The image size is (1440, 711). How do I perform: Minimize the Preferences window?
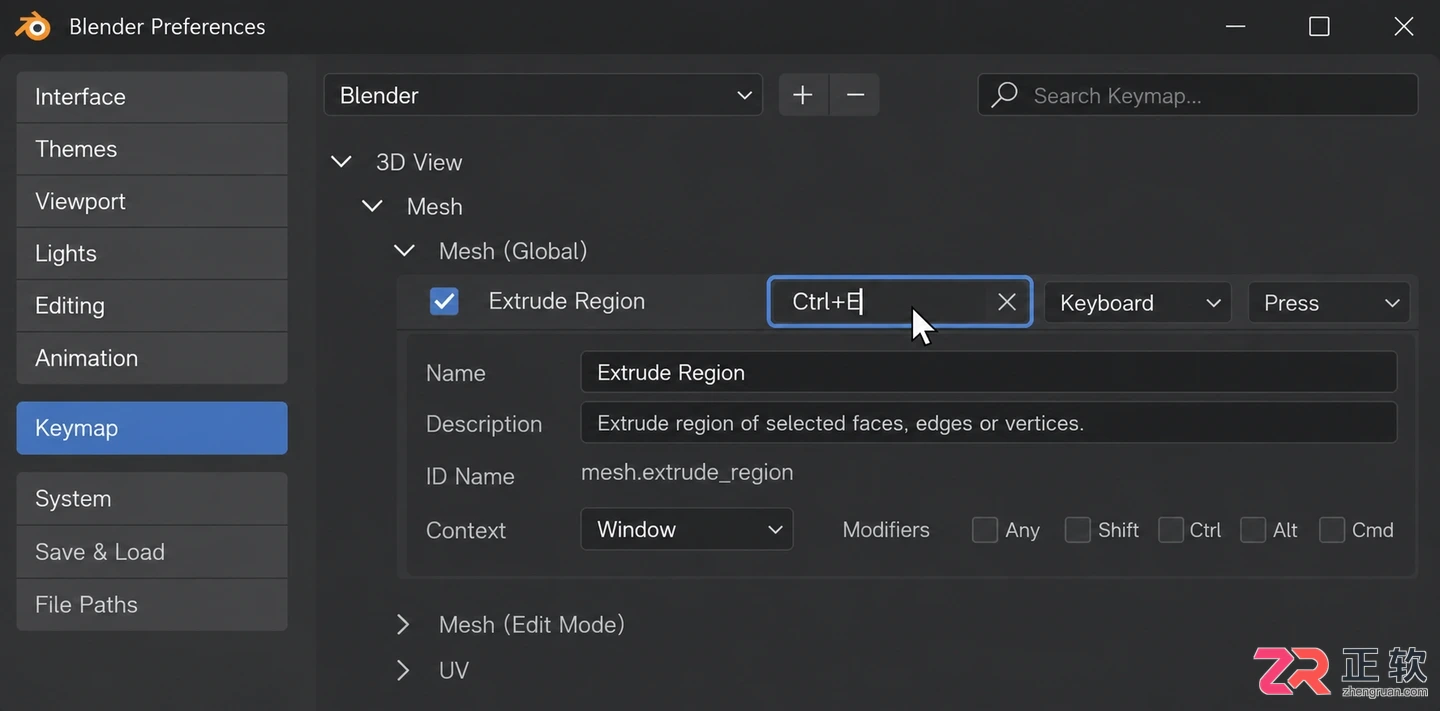click(x=1236, y=27)
